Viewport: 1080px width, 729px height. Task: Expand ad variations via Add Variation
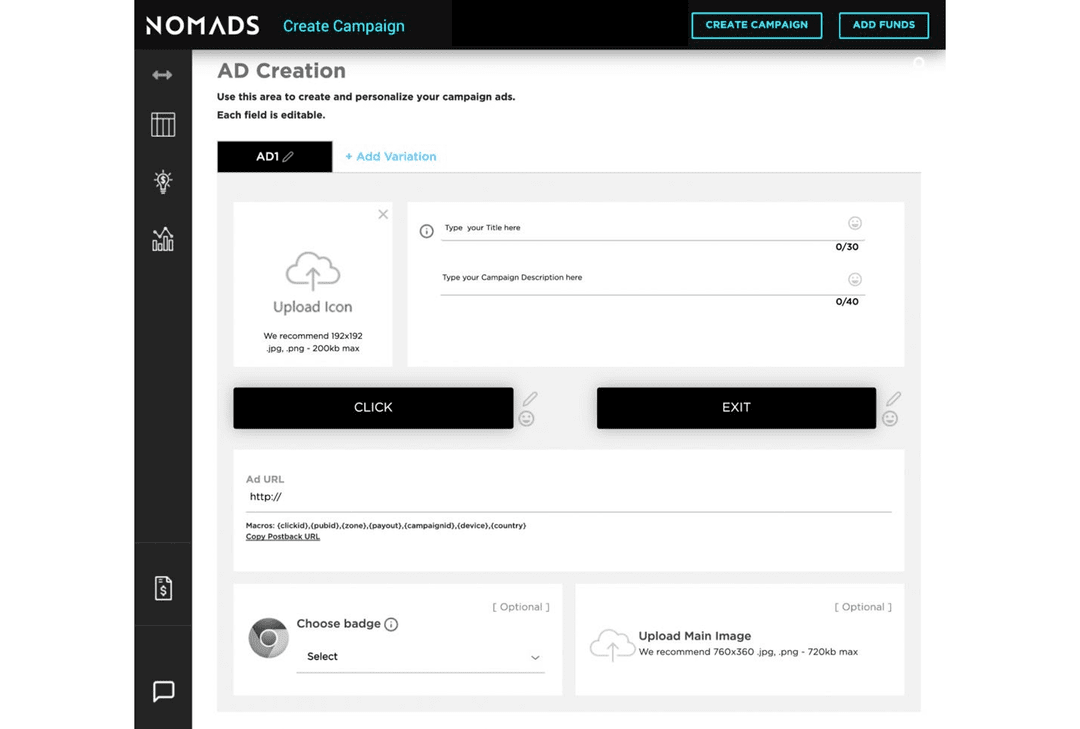point(390,156)
